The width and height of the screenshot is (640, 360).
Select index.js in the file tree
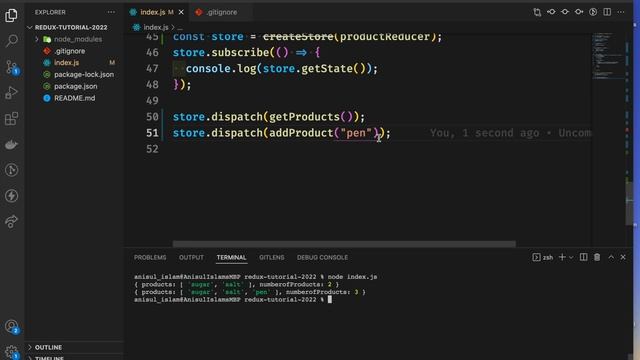67,62
